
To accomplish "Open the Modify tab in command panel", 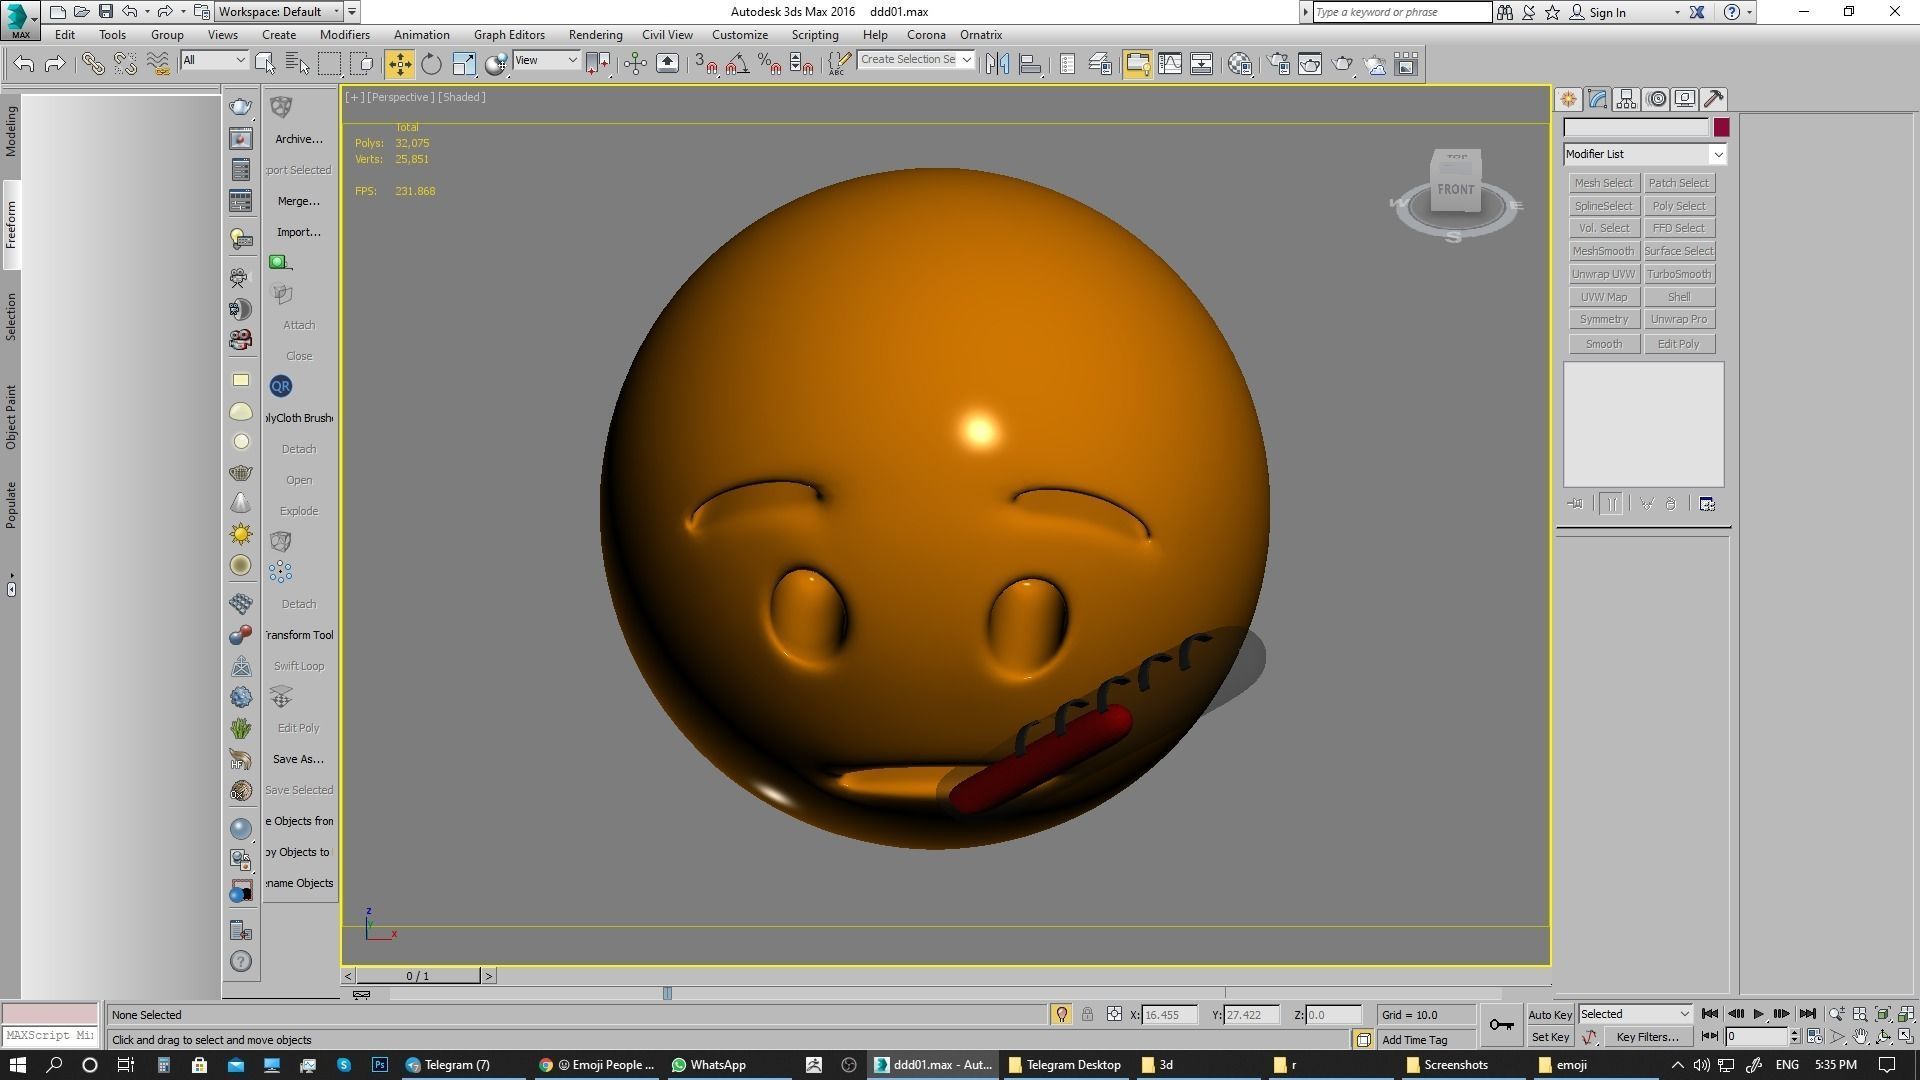I will point(1597,99).
